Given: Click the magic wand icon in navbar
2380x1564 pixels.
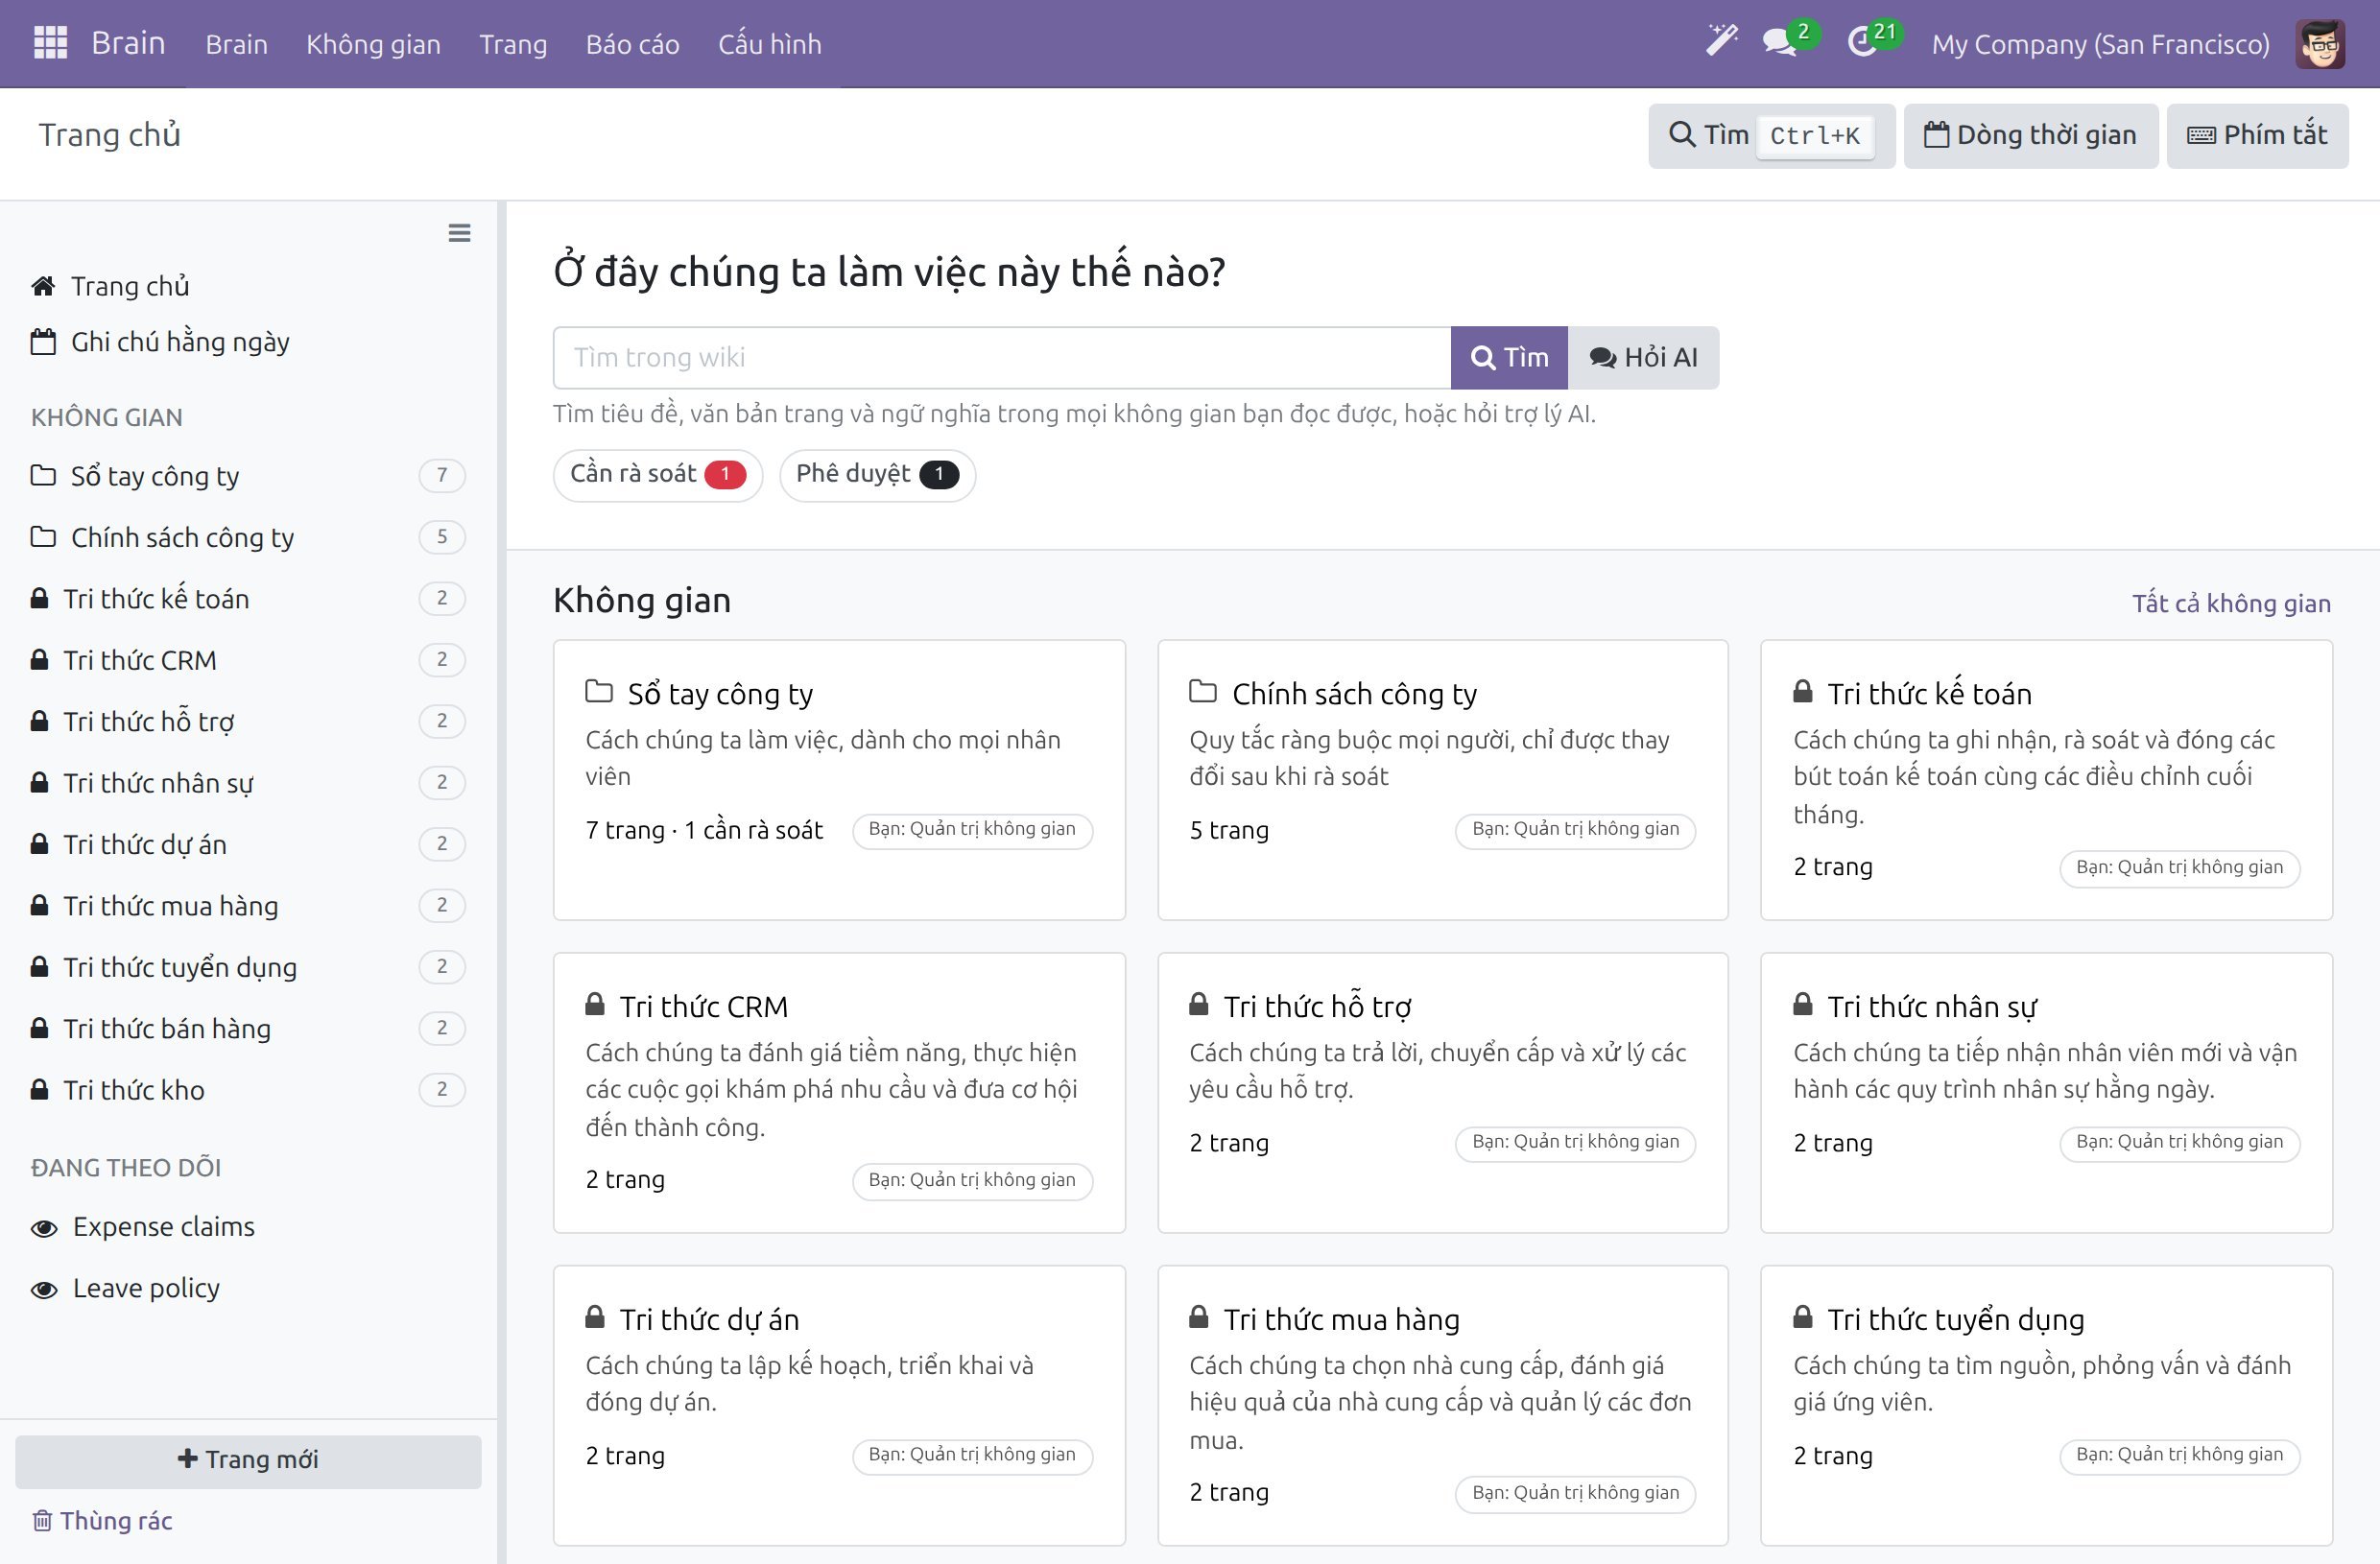Looking at the screenshot, I should (x=1721, y=42).
